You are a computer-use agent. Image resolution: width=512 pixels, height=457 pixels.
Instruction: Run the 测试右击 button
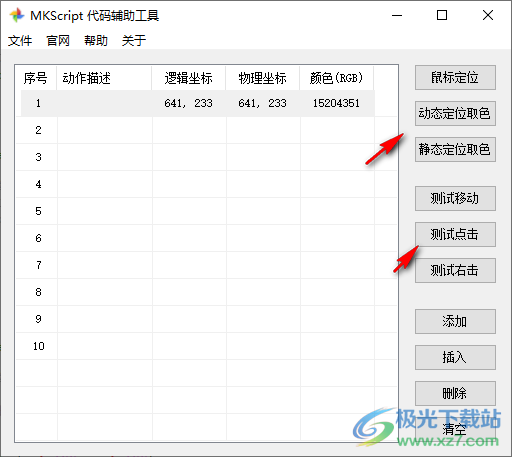(x=455, y=271)
